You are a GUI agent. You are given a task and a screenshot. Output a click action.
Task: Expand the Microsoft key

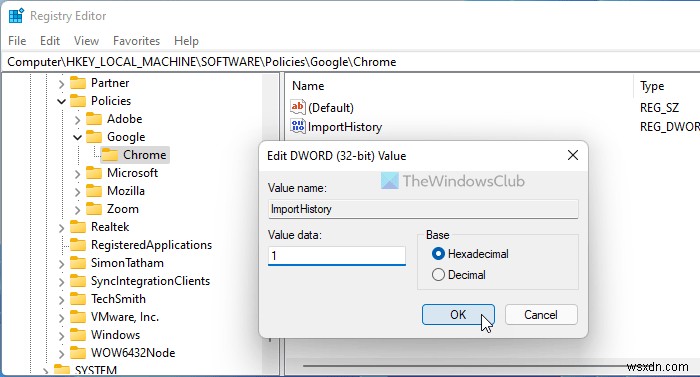[x=77, y=173]
